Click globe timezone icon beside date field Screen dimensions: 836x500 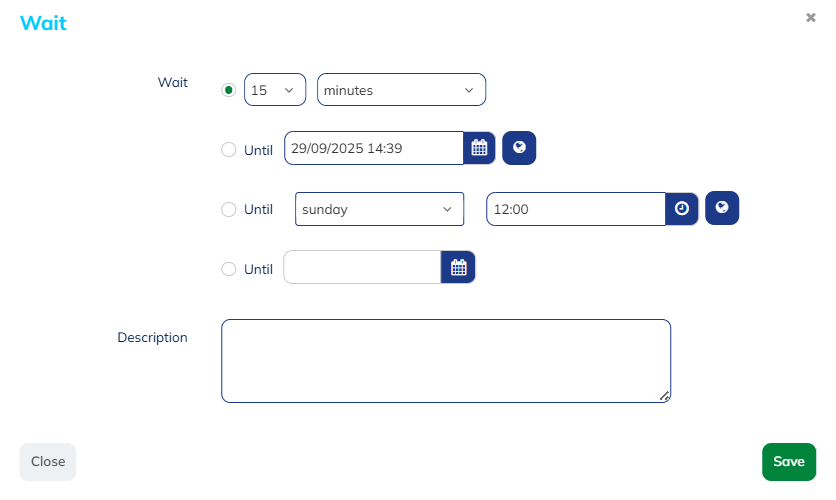coord(519,148)
